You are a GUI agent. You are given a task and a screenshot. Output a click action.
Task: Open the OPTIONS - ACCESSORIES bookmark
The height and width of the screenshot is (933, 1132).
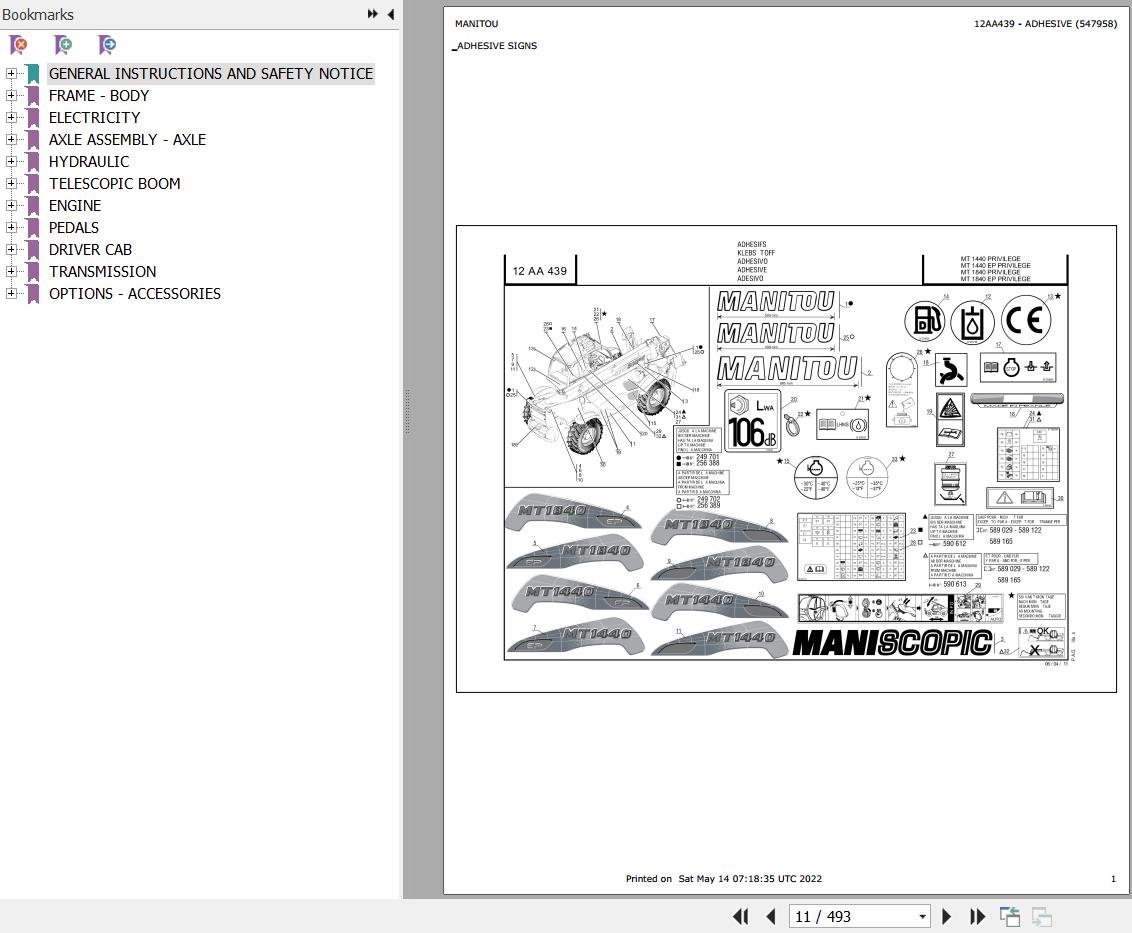point(135,294)
